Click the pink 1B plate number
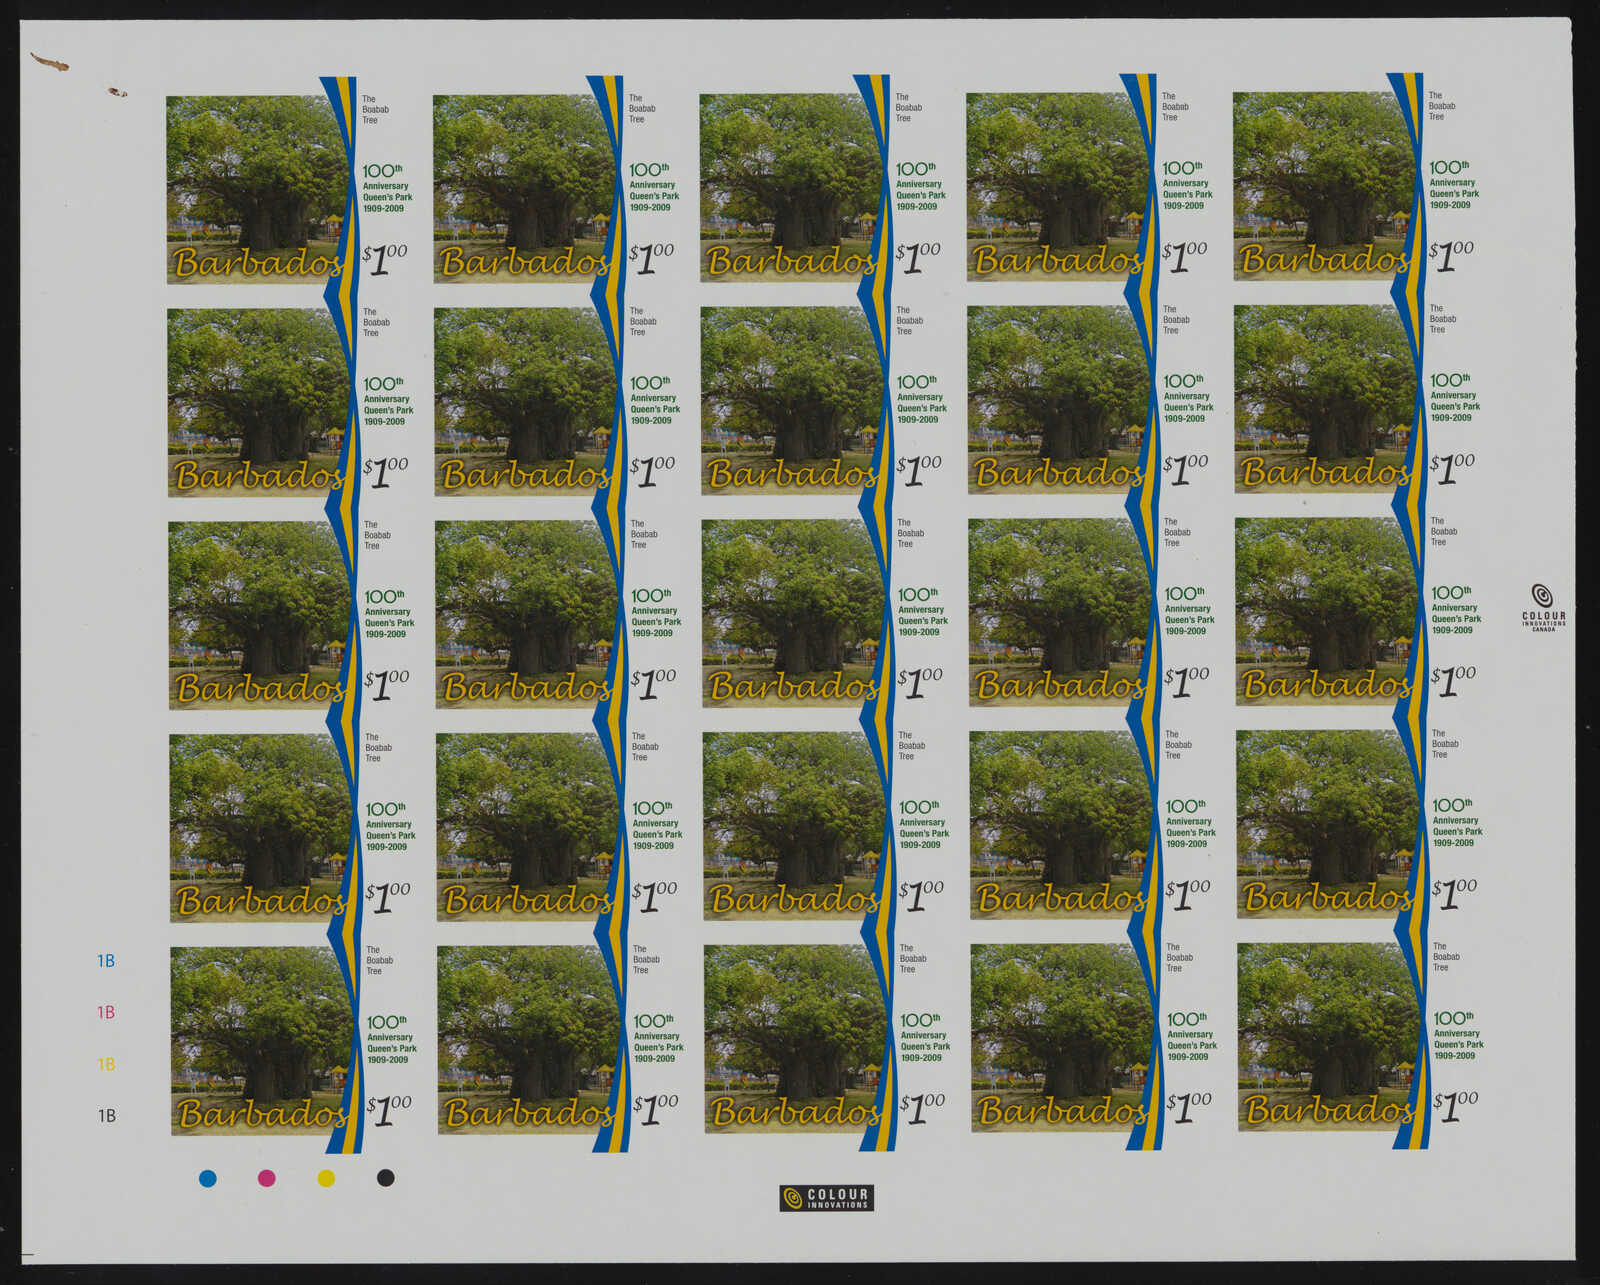This screenshot has height=1285, width=1600. (106, 1013)
